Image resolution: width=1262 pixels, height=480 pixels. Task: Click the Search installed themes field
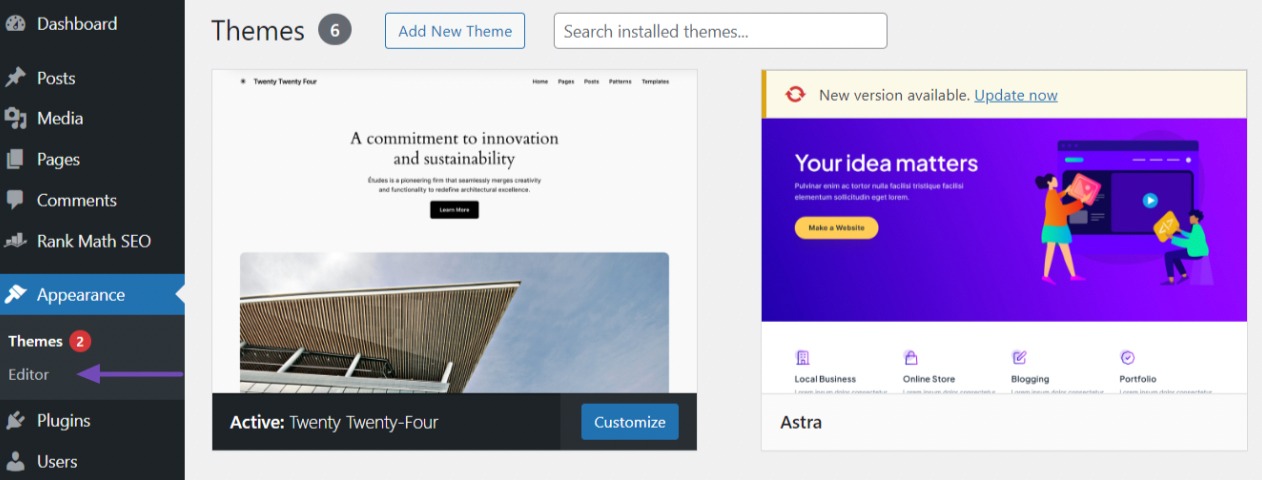click(x=720, y=31)
